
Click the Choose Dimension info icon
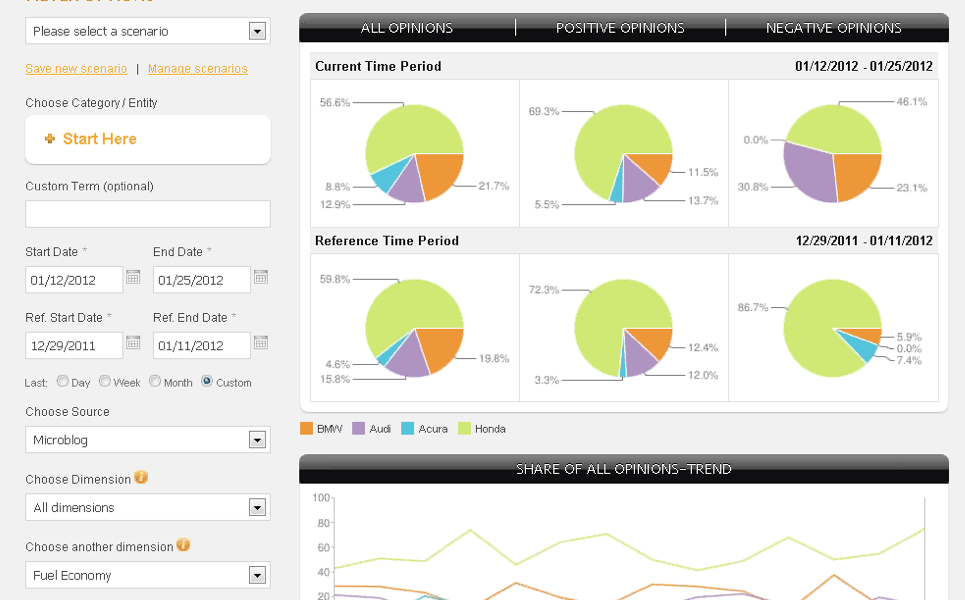tap(141, 478)
